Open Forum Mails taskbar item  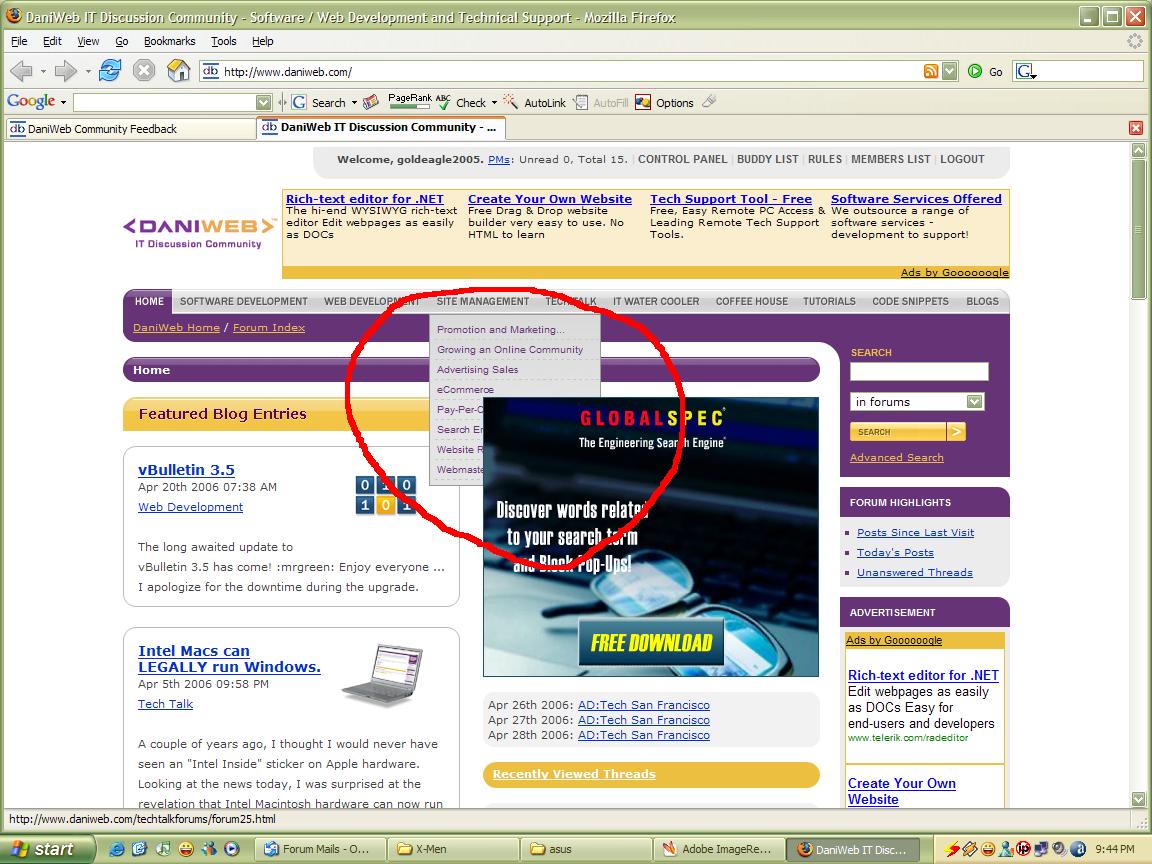[x=318, y=849]
